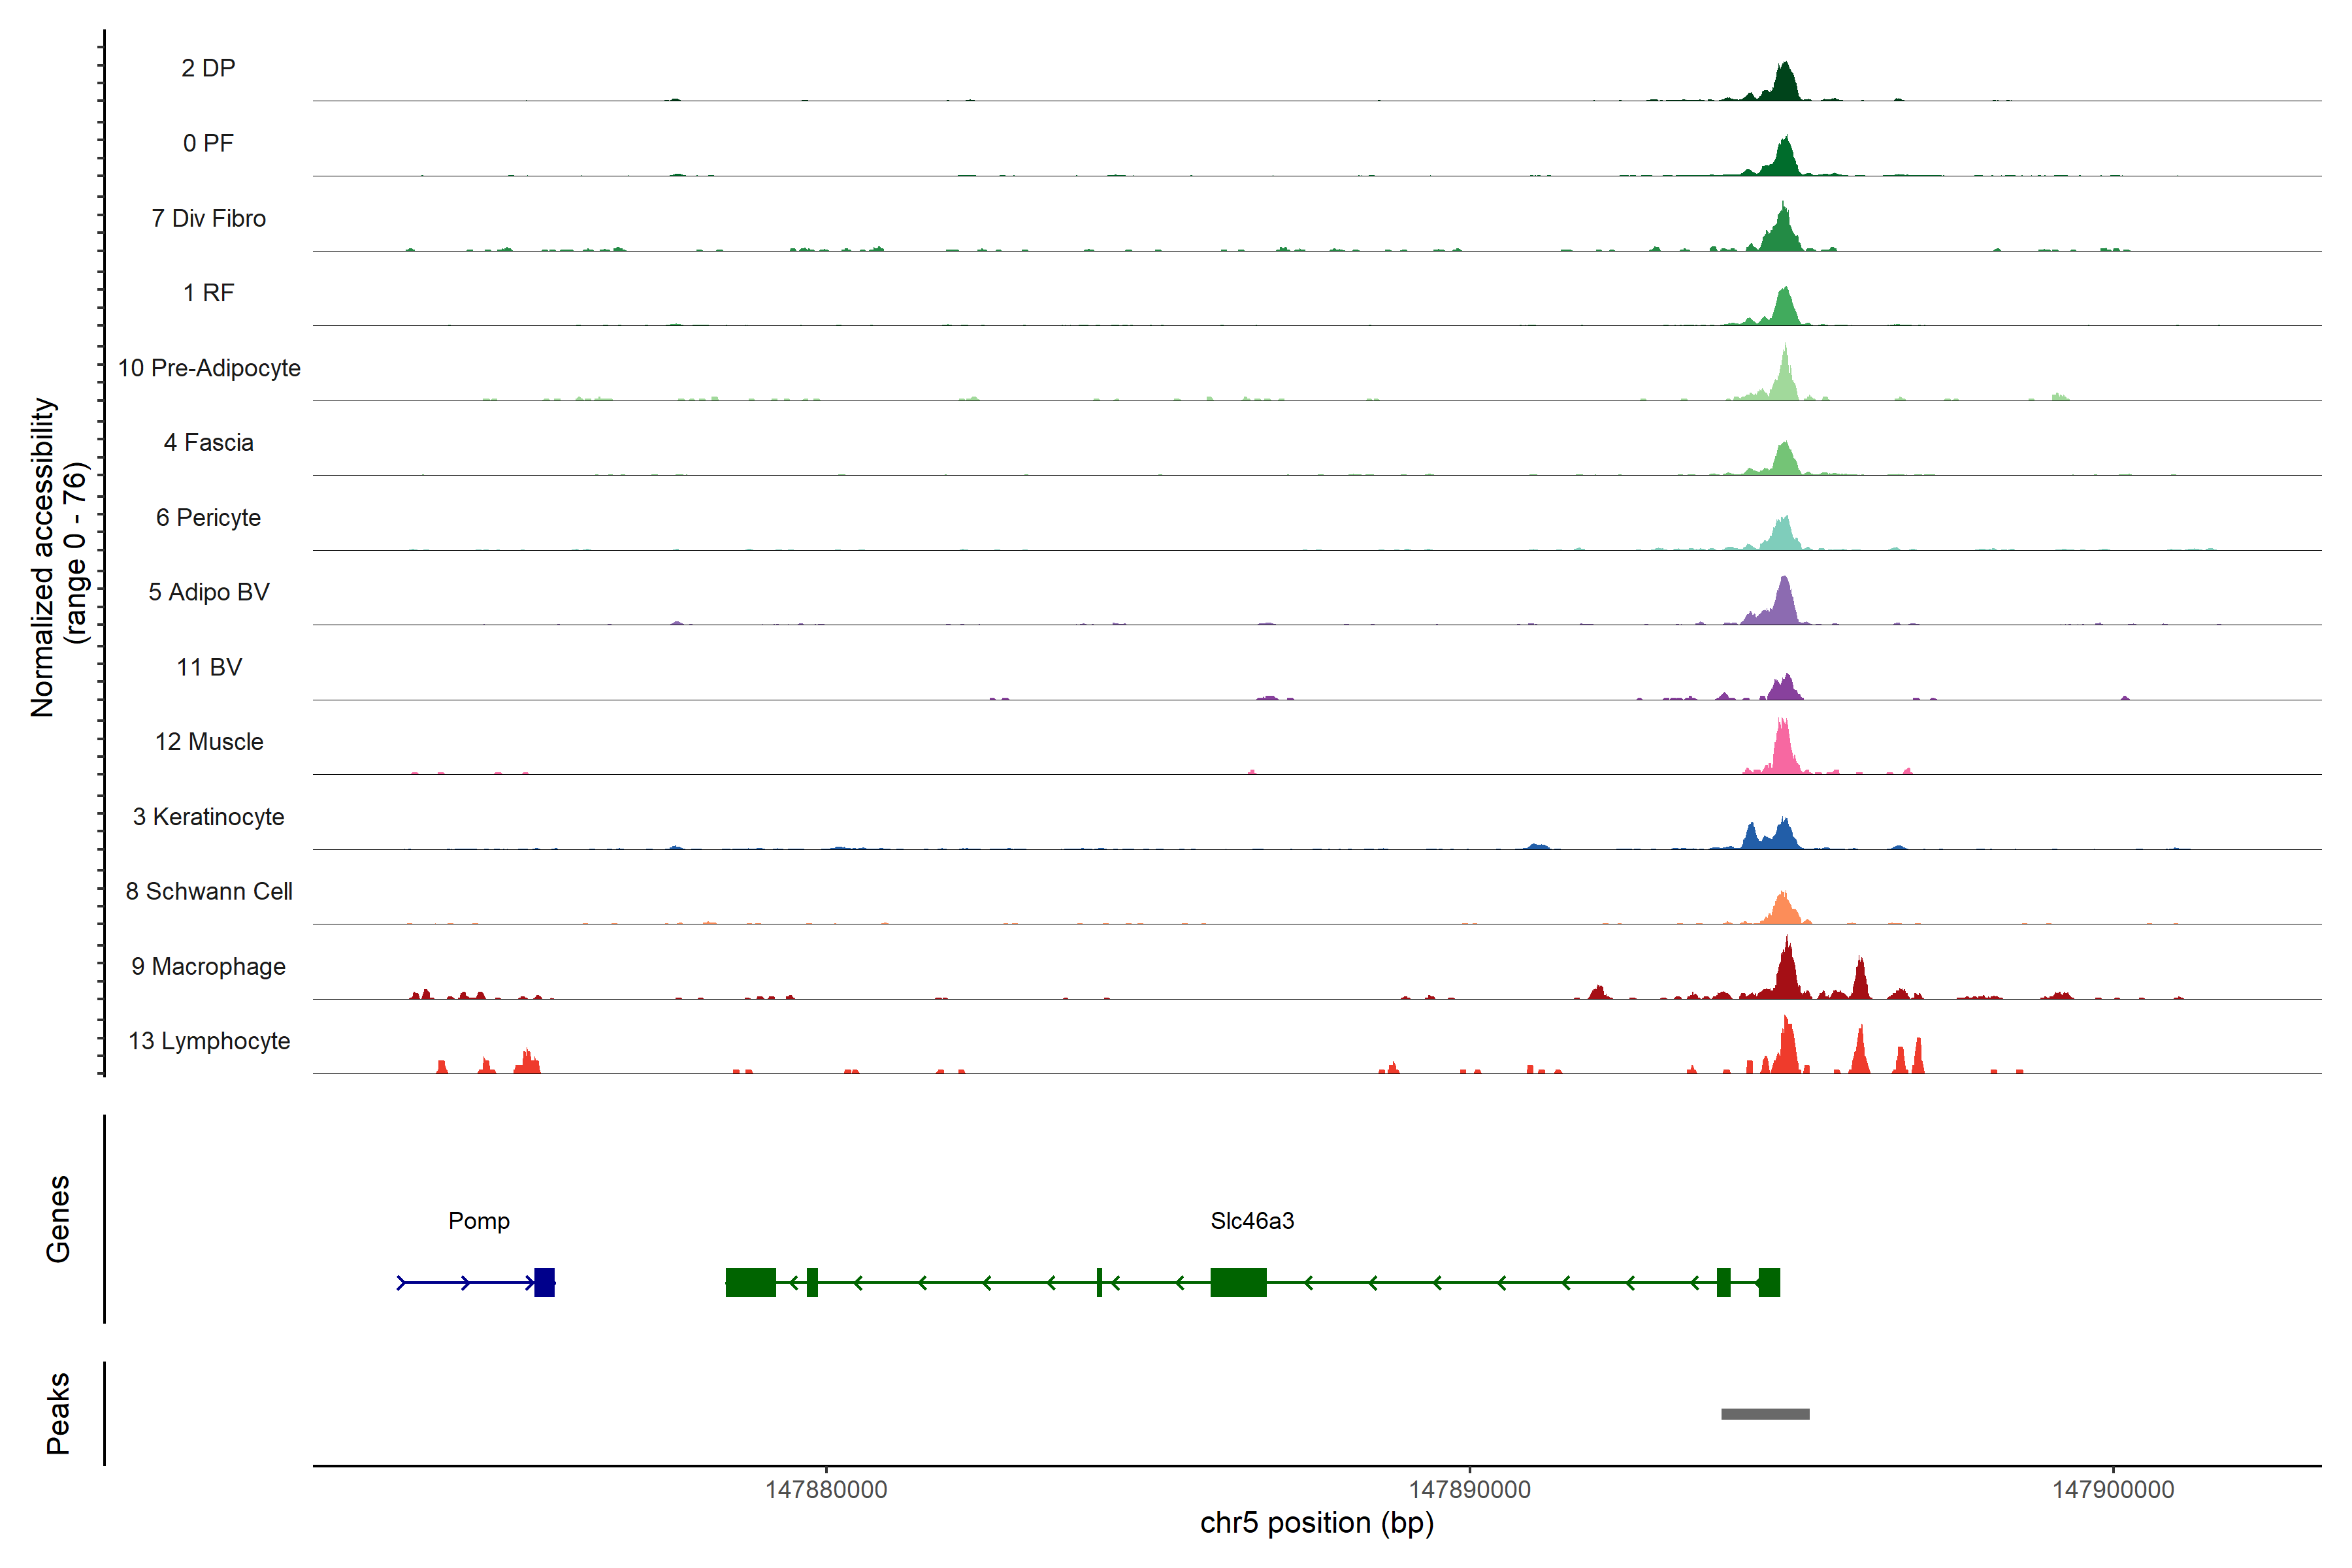This screenshot has height=1568, width=2352.
Task: Click the Genes panel label
Action: [58, 1218]
